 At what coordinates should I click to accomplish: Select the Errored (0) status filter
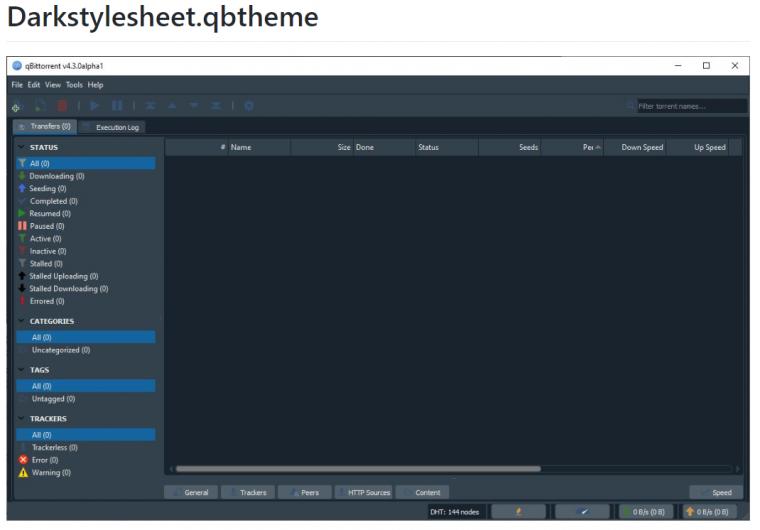click(x=86, y=301)
